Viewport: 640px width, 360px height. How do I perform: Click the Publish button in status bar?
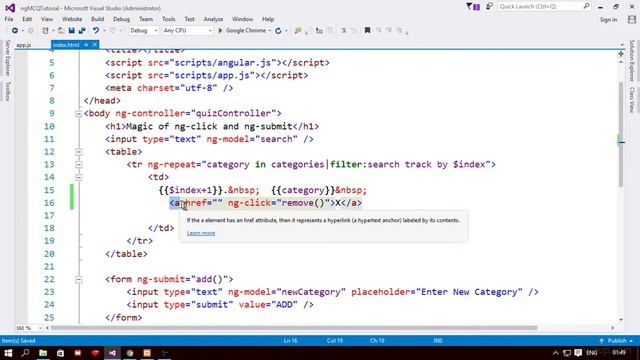[617, 340]
